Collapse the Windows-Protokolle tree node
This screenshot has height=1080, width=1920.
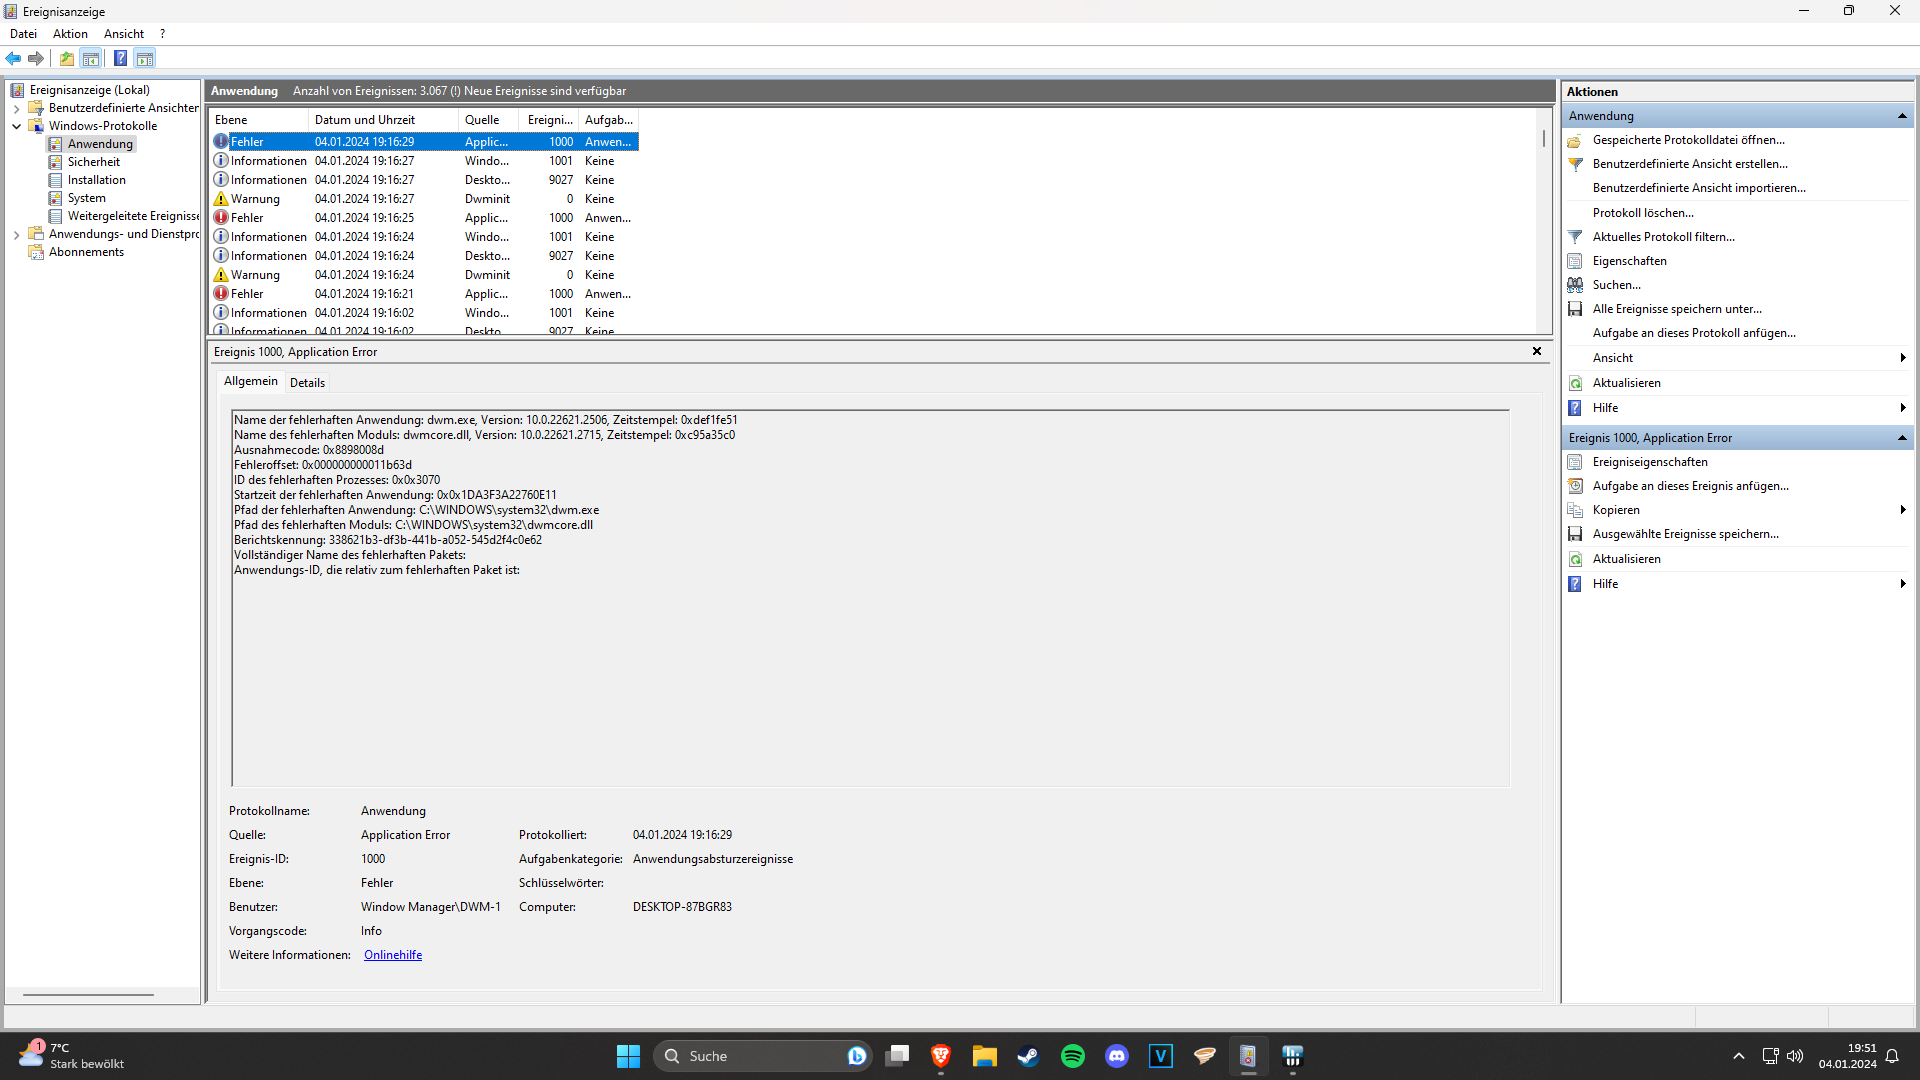[17, 126]
